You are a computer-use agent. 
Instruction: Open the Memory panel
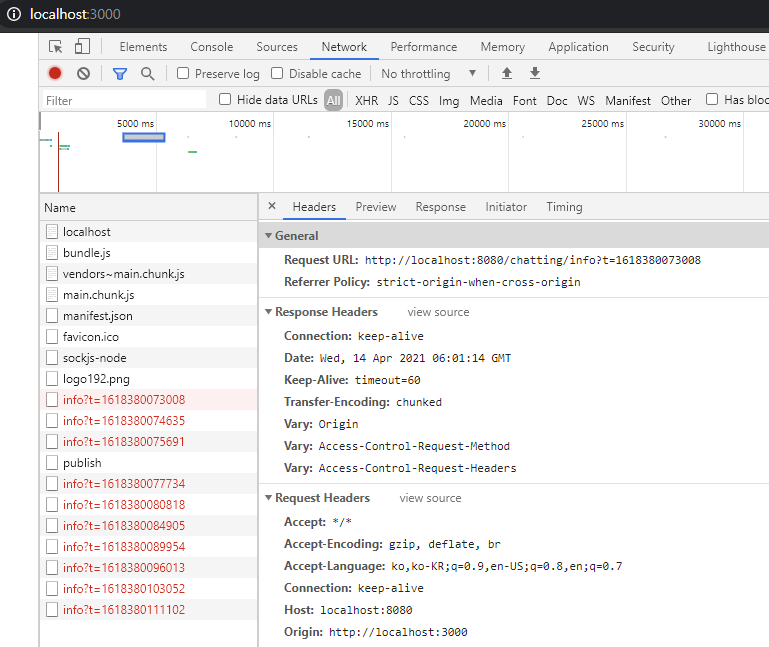(503, 47)
